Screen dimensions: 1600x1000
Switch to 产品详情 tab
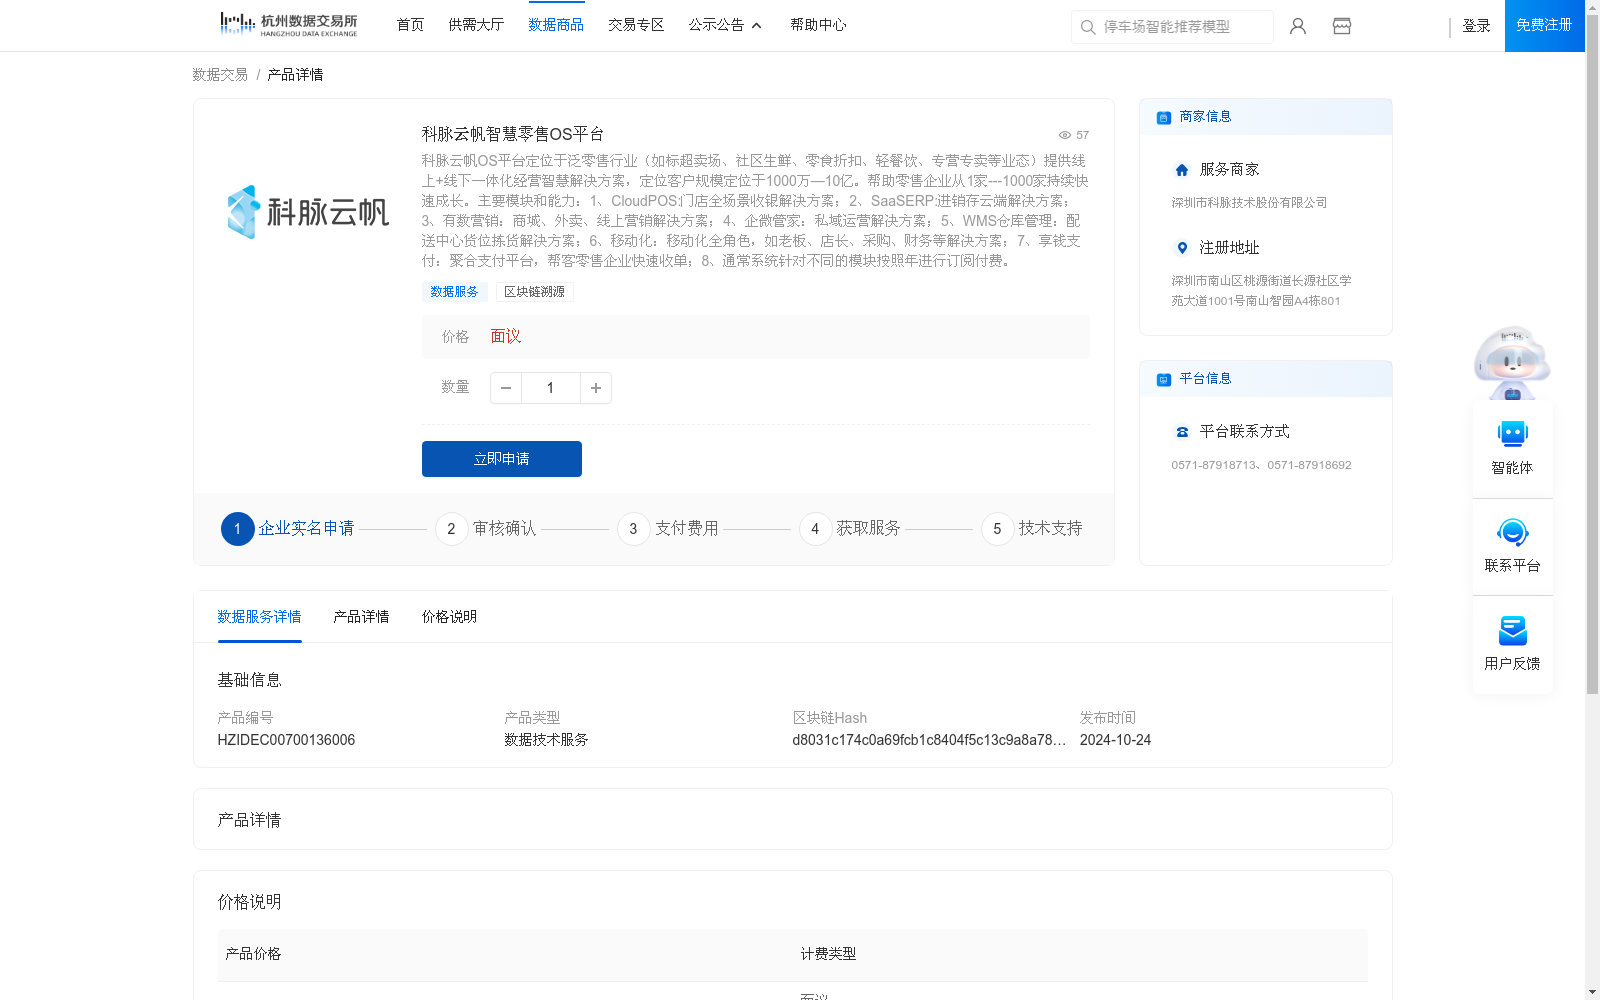[x=361, y=617]
